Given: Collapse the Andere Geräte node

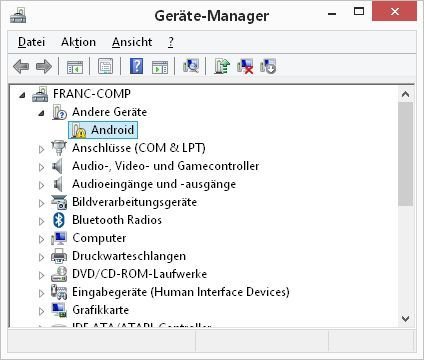Looking at the screenshot, I should [x=41, y=113].
